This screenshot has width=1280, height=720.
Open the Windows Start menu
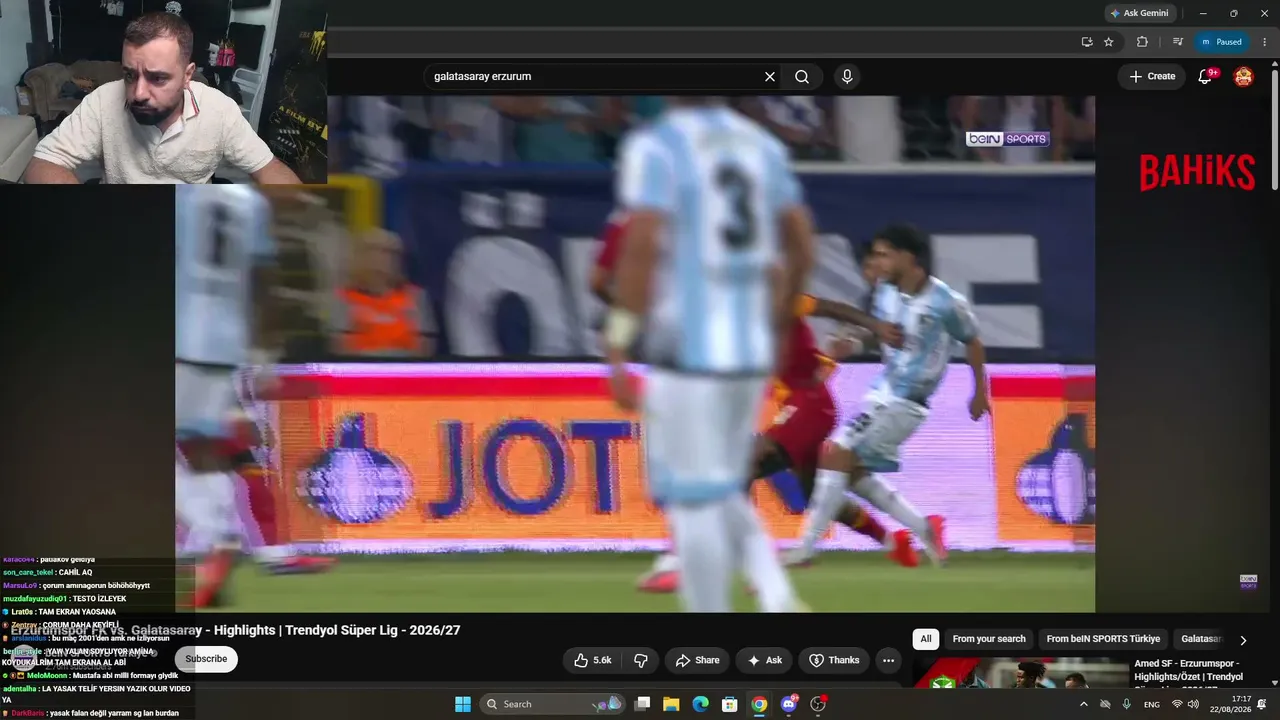463,704
